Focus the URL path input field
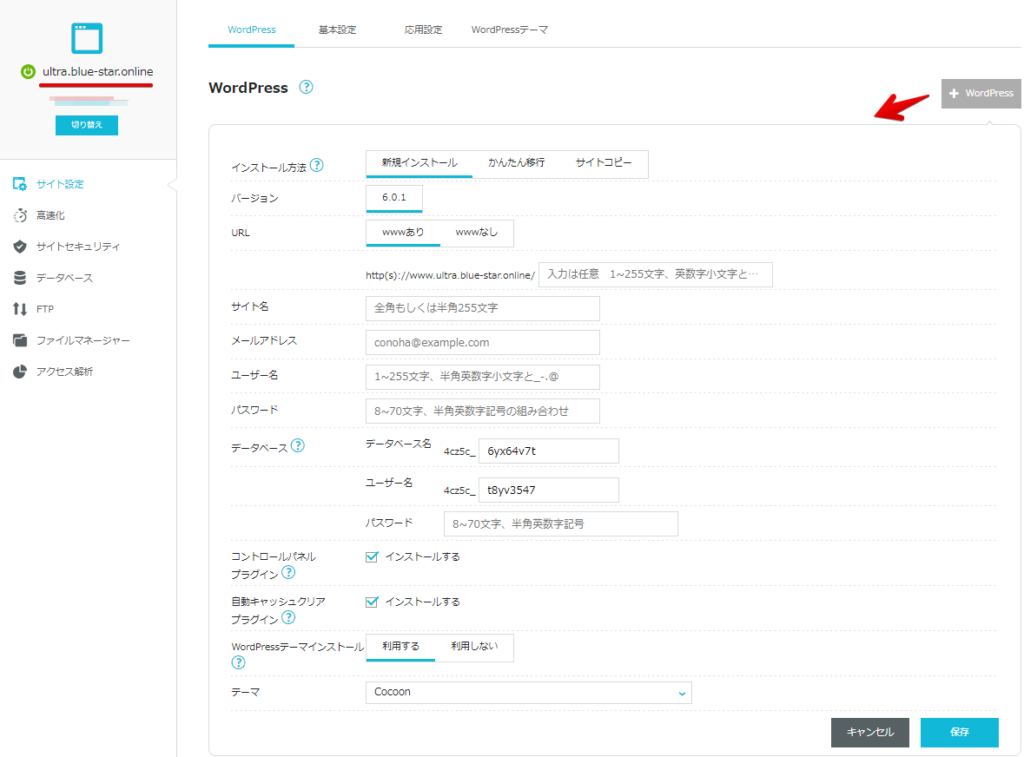The width and height of the screenshot is (1024, 757). [656, 274]
